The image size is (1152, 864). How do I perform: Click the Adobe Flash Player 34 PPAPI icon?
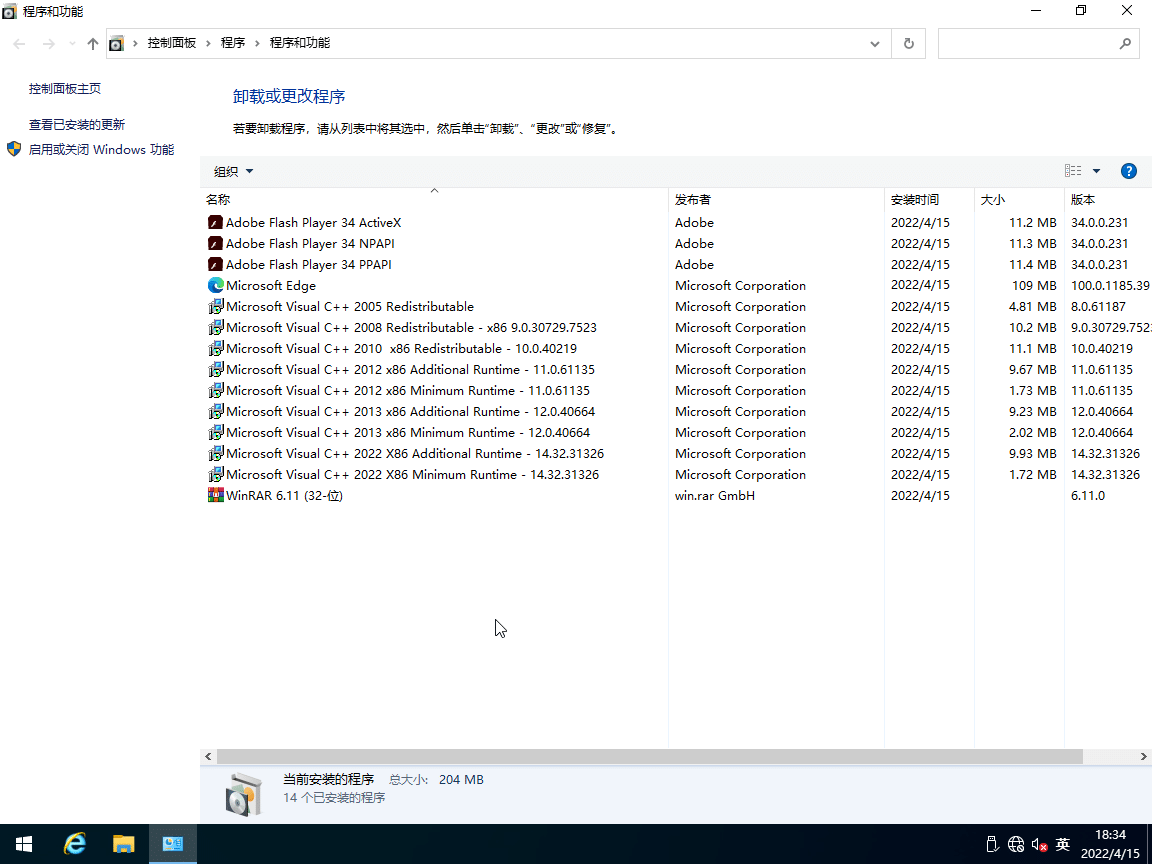pyautogui.click(x=215, y=264)
